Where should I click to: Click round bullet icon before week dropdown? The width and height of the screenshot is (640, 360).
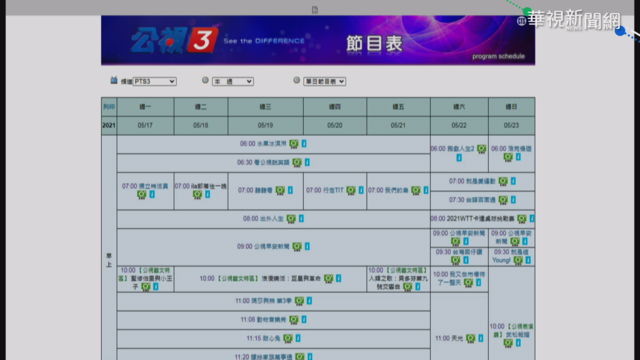click(205, 80)
